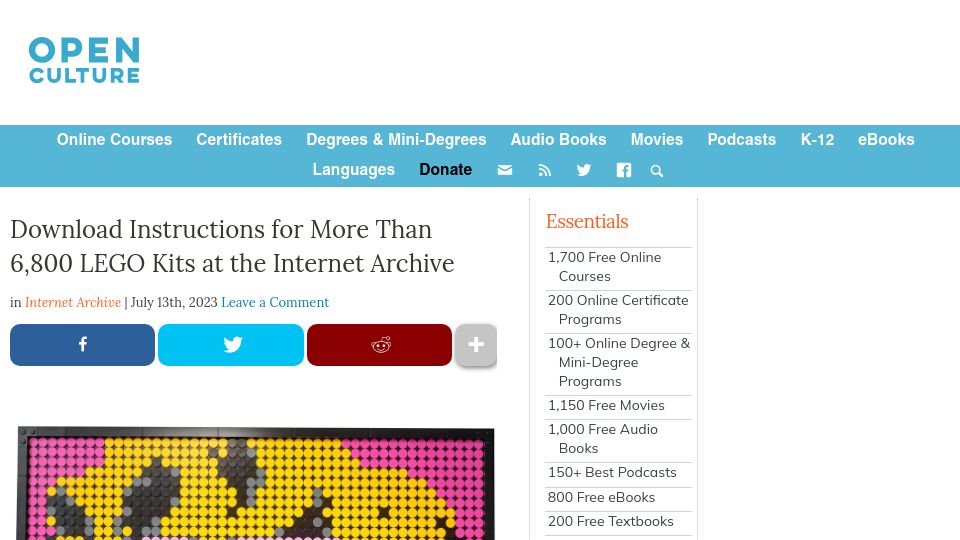Open 150+ Best Podcasts link

click(612, 473)
